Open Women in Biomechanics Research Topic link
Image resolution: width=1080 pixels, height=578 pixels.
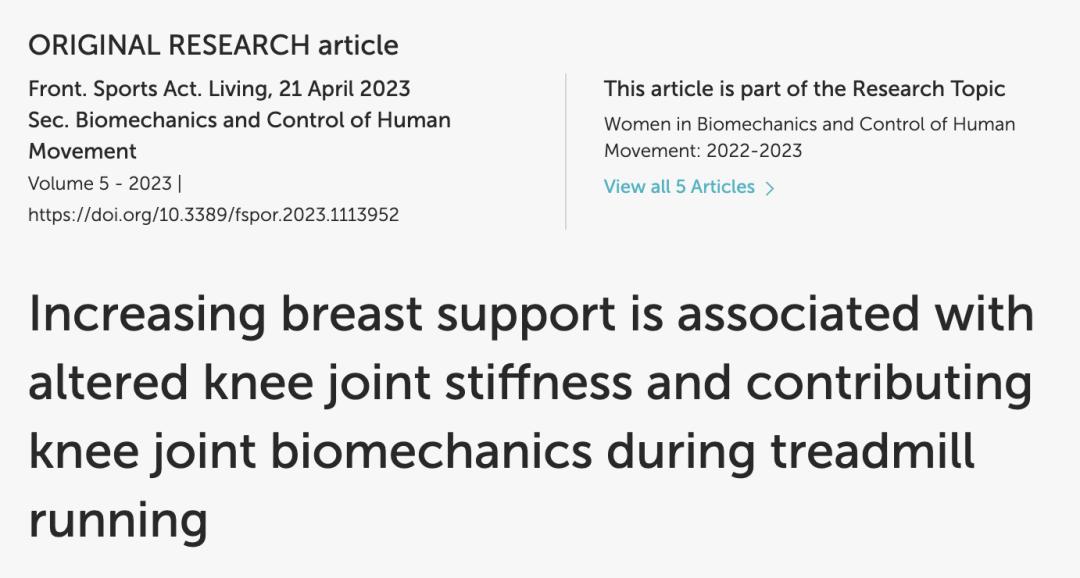point(809,125)
